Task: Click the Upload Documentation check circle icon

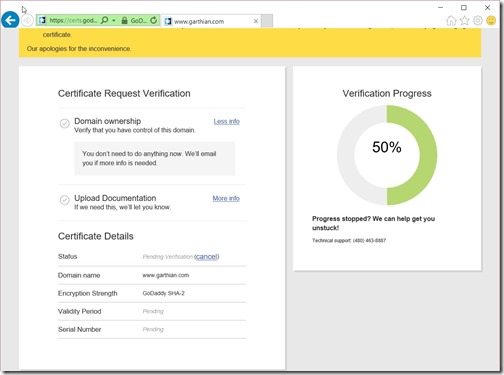Action: (65, 200)
